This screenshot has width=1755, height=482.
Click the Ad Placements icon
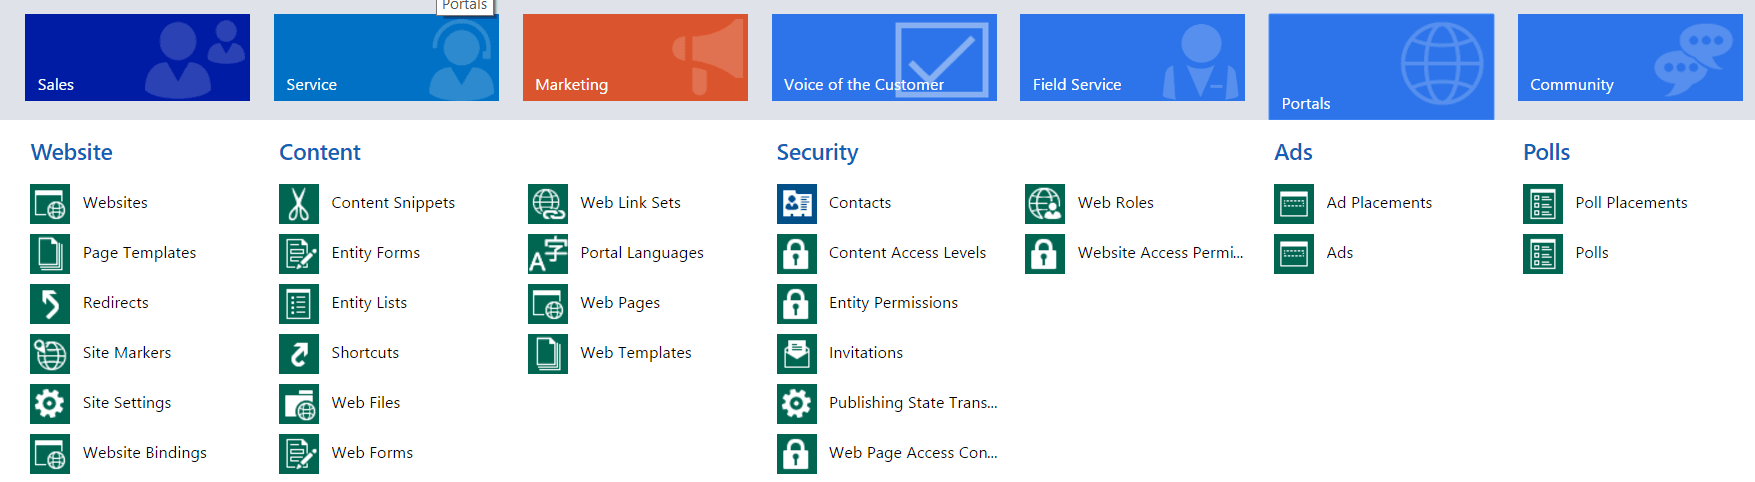pyautogui.click(x=1294, y=203)
